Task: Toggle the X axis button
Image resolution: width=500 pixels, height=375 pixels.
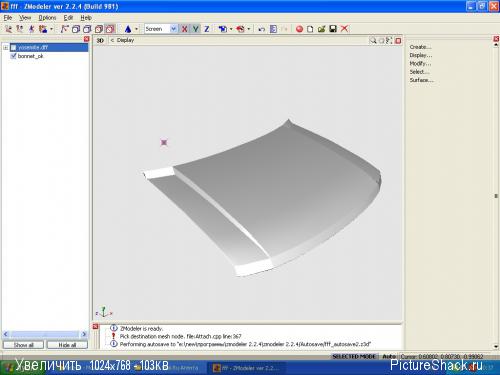Action: (x=184, y=29)
